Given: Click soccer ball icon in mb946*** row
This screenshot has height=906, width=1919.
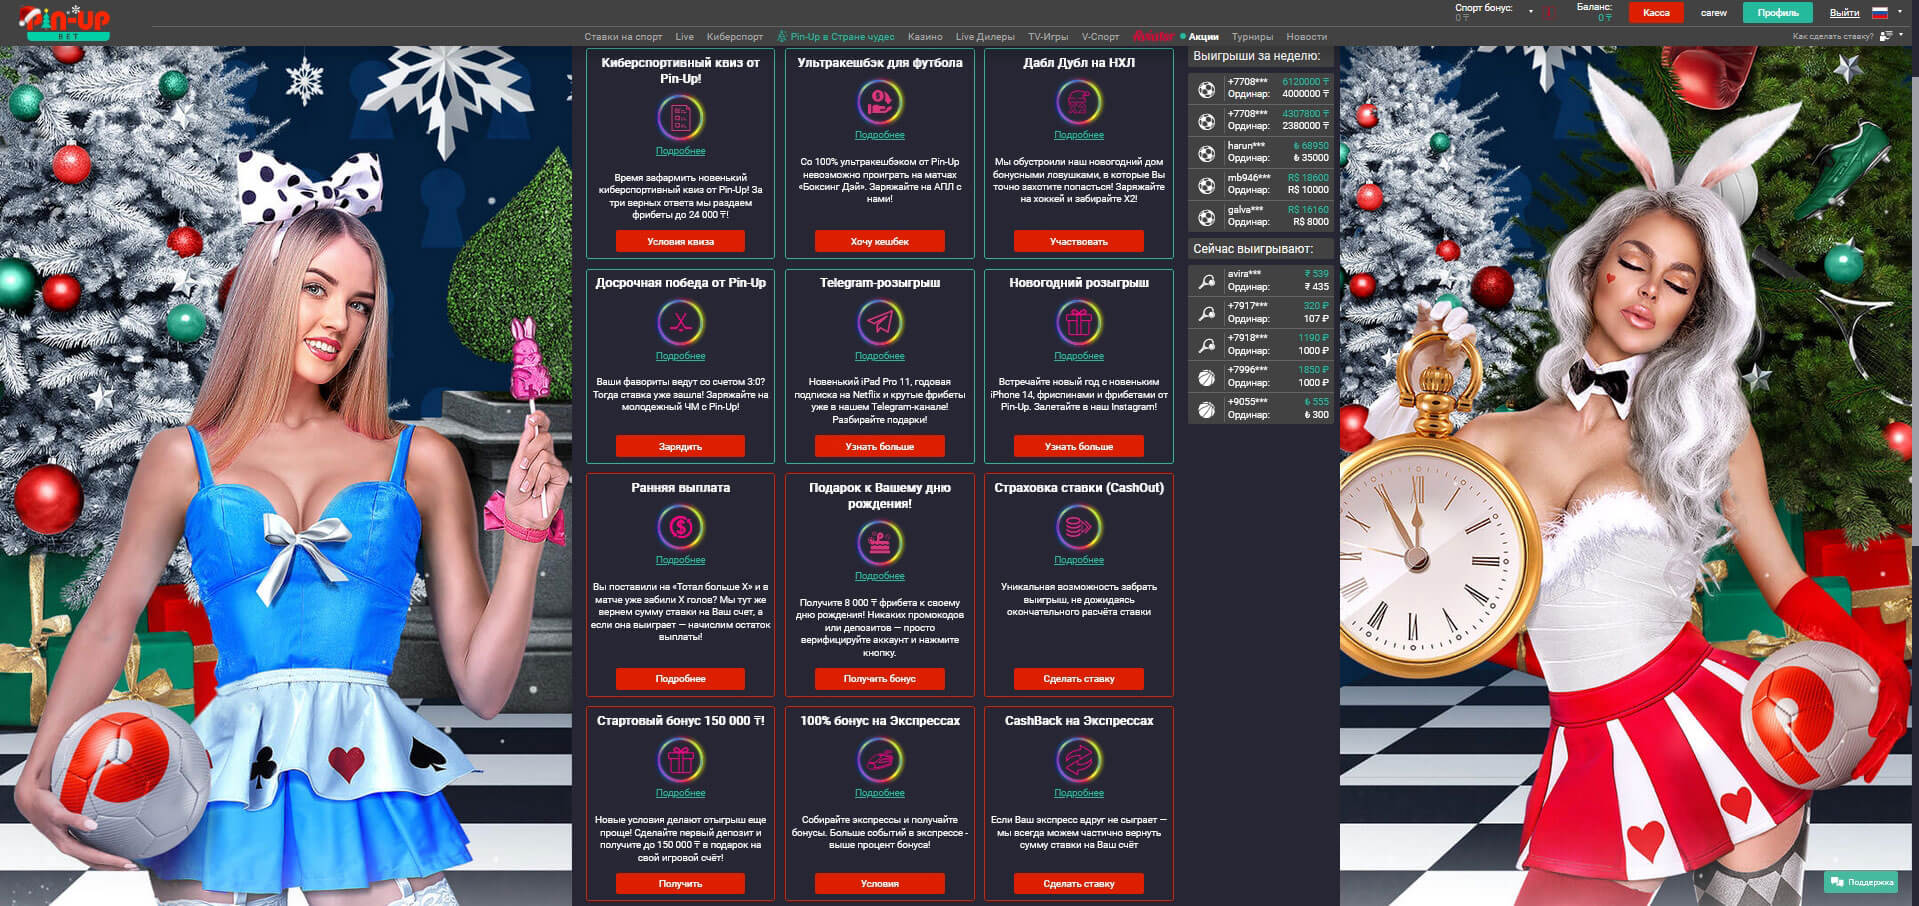Looking at the screenshot, I should point(1206,185).
